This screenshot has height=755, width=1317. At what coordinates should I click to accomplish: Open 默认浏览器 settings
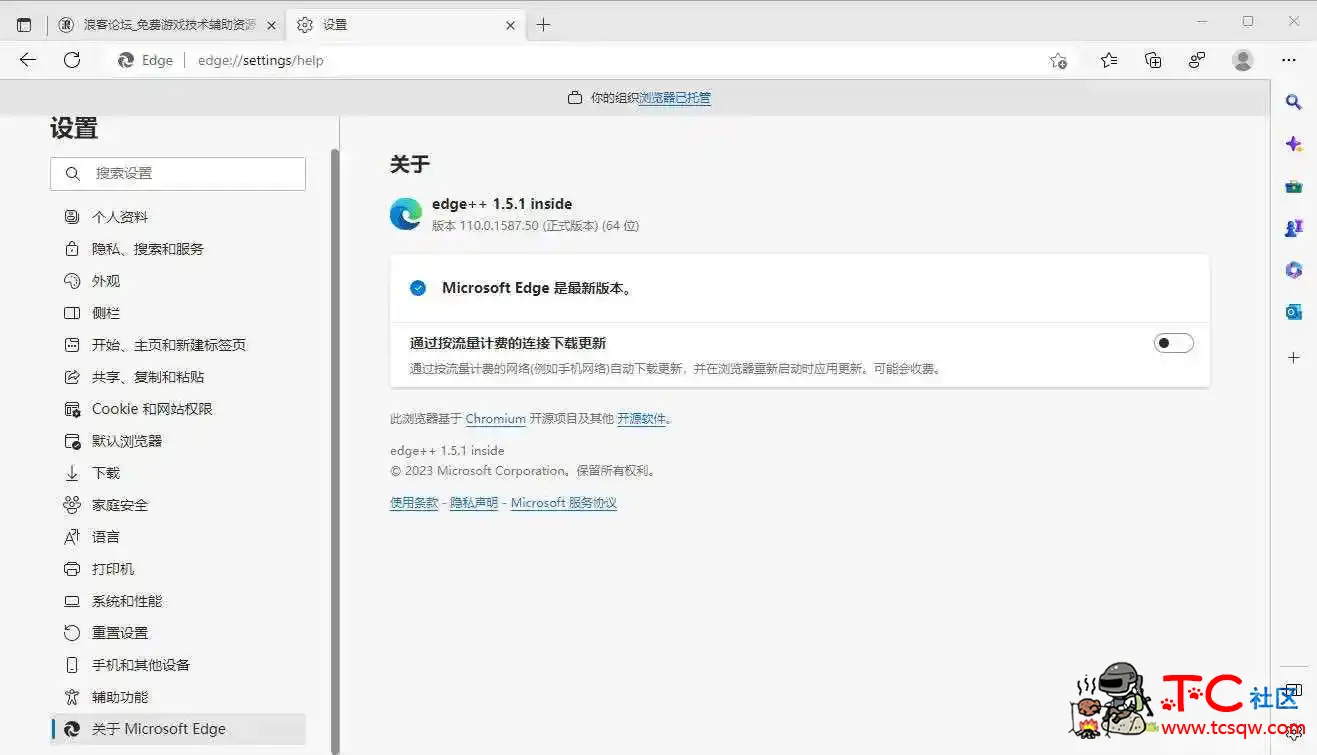click(178, 441)
